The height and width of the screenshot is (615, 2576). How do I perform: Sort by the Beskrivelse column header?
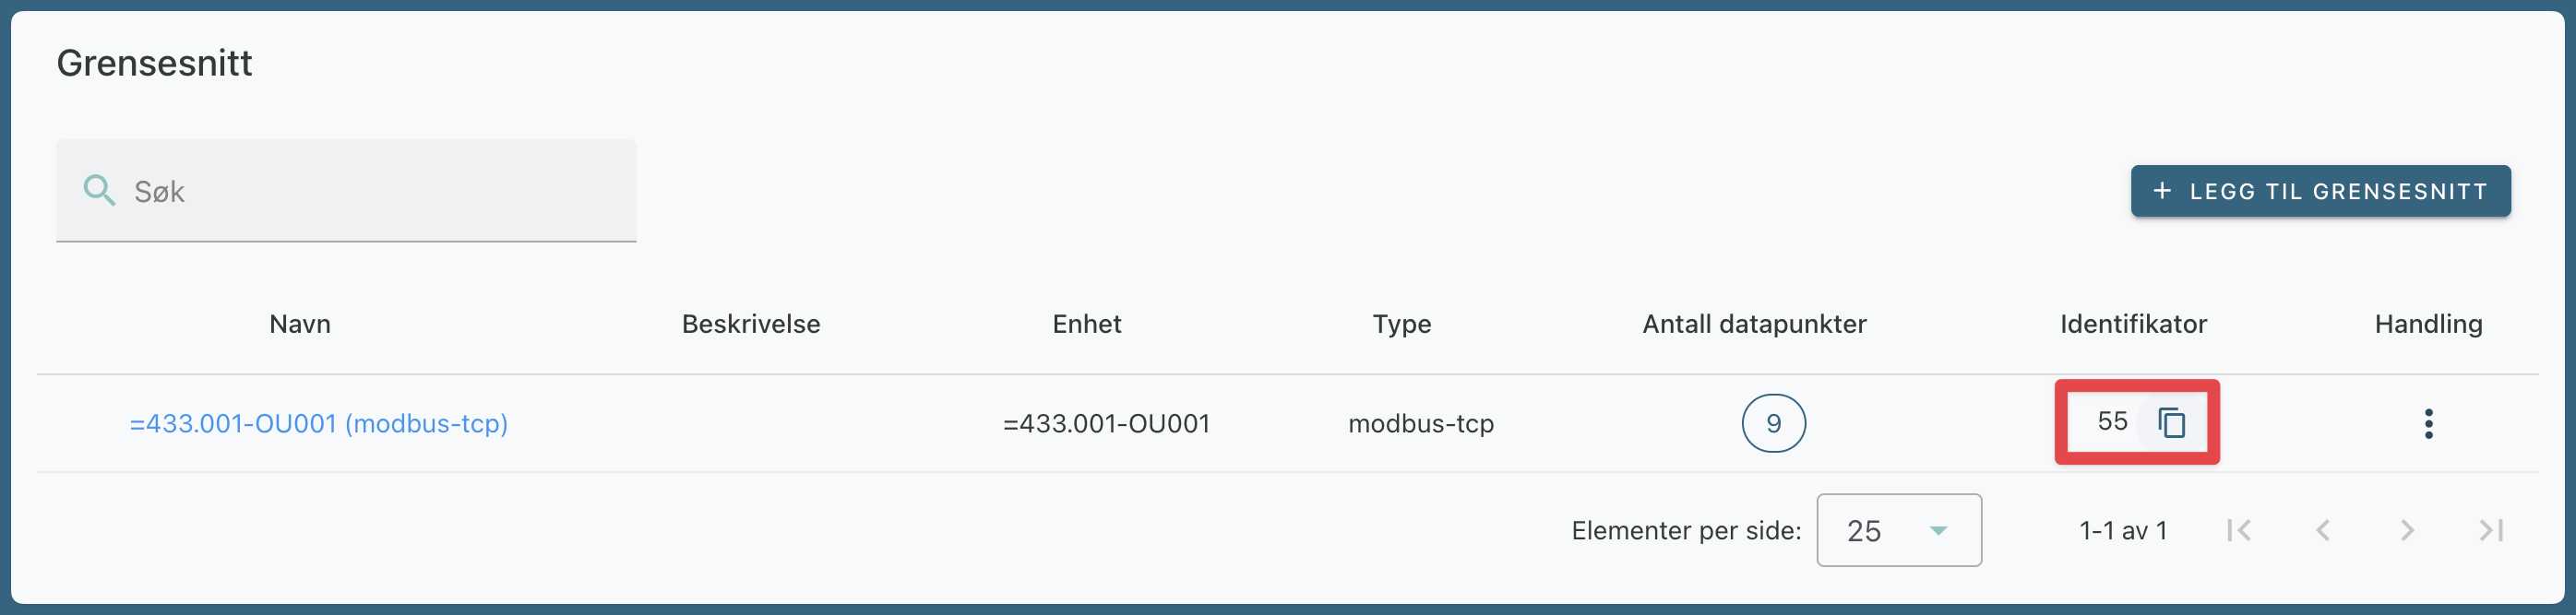point(751,324)
